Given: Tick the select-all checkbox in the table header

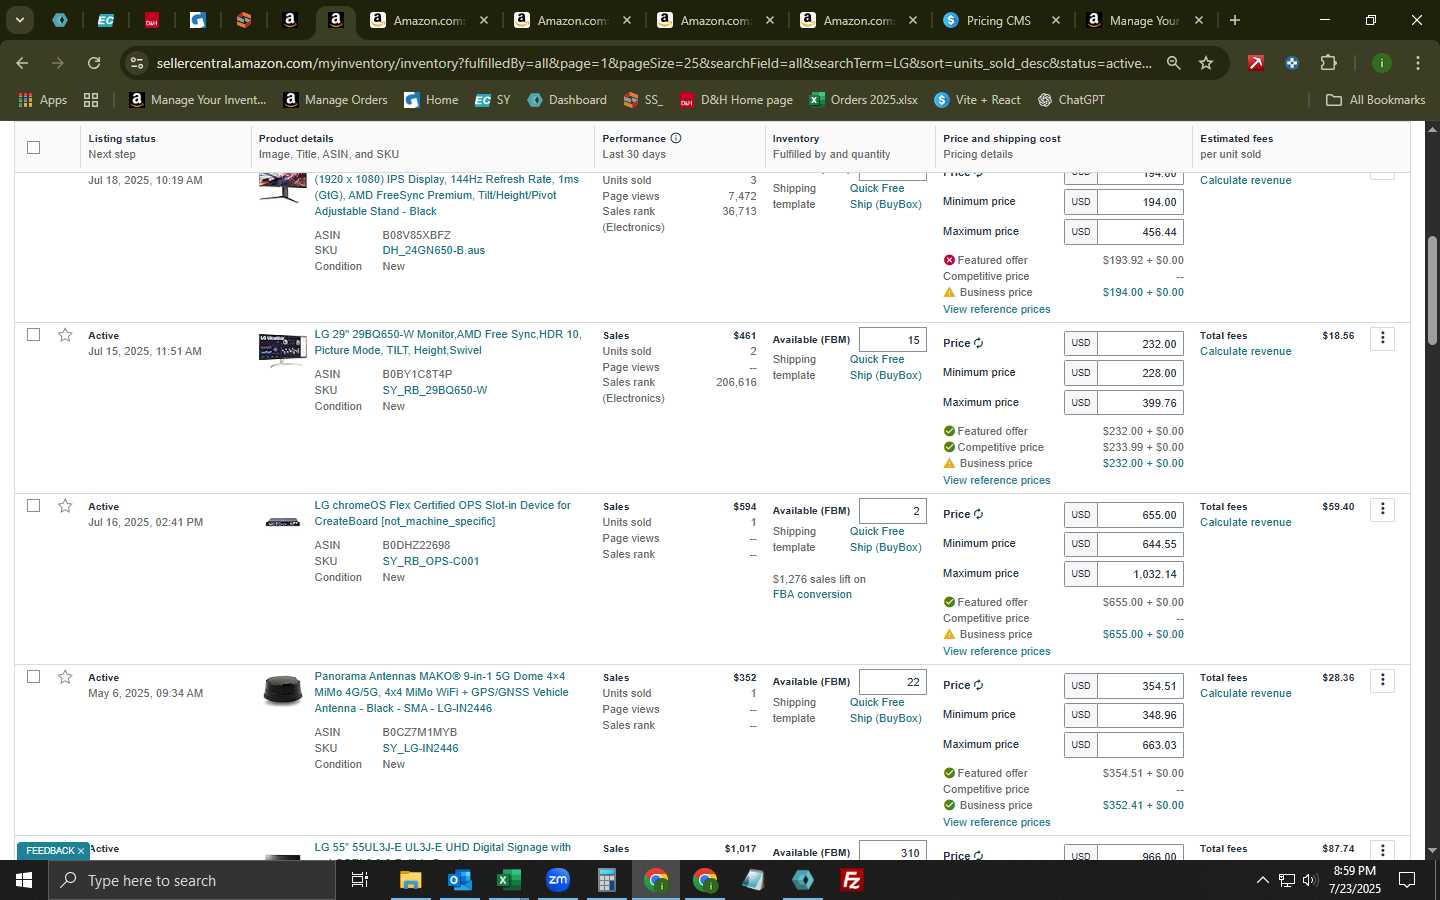Looking at the screenshot, I should point(33,147).
